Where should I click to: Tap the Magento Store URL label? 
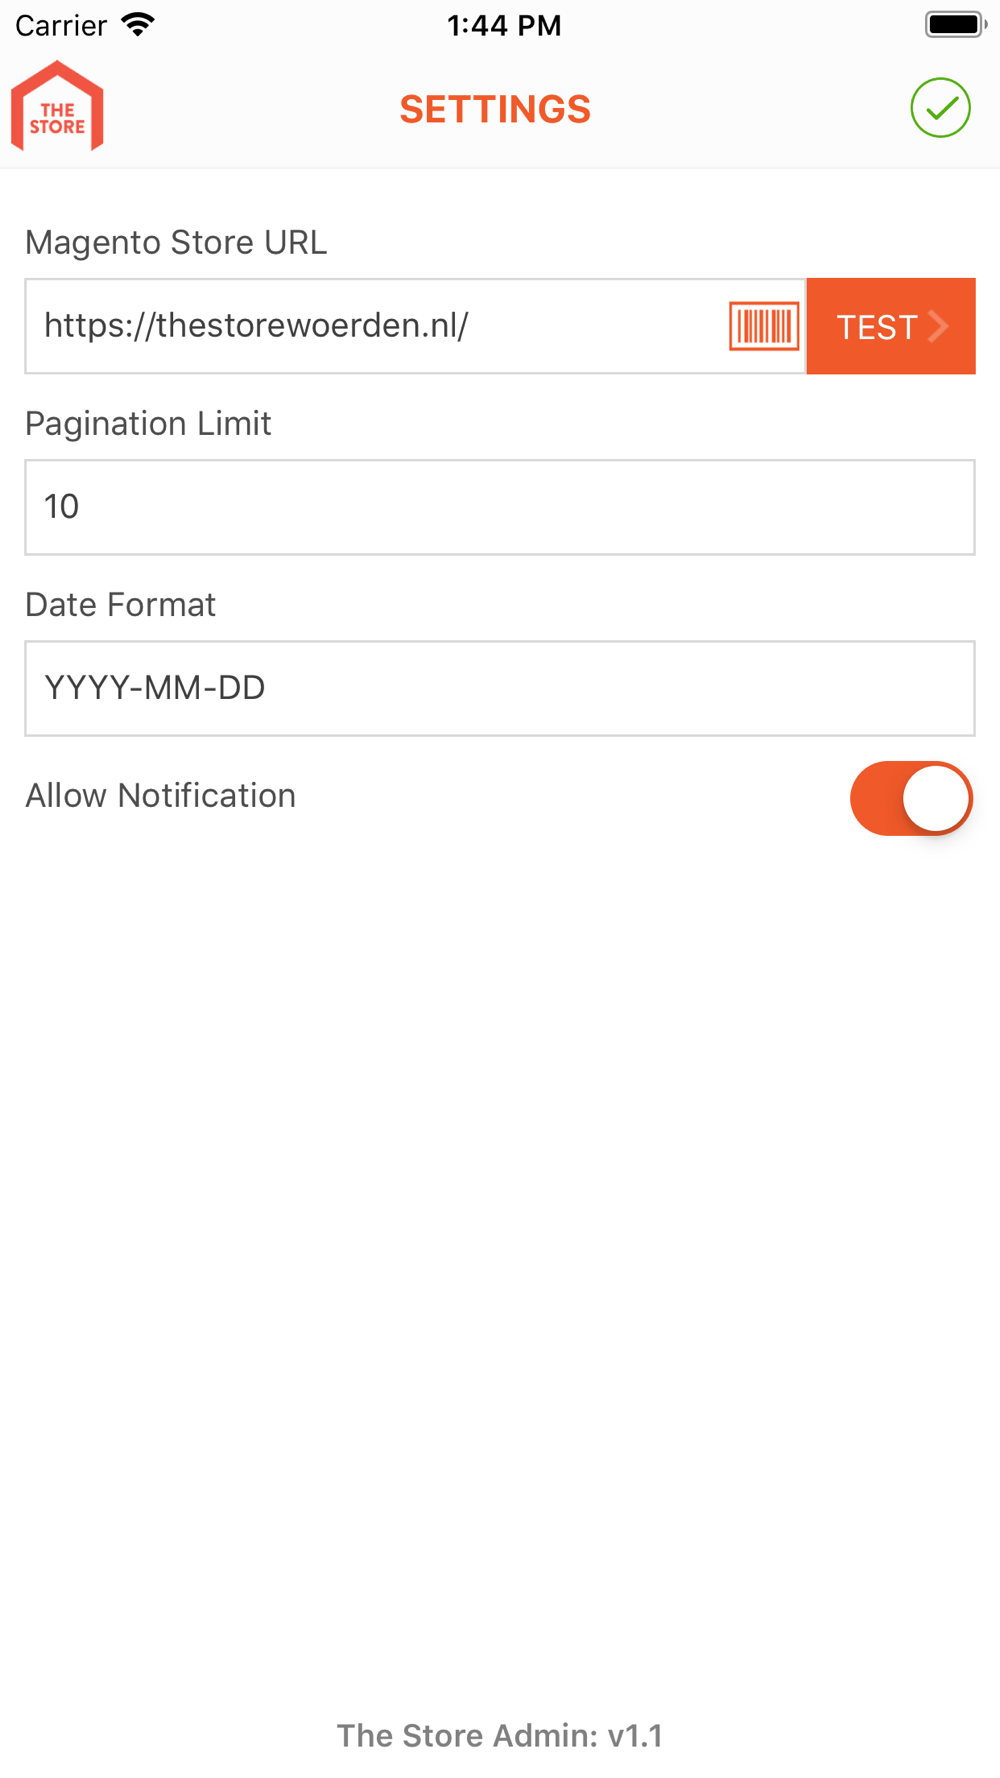(176, 243)
